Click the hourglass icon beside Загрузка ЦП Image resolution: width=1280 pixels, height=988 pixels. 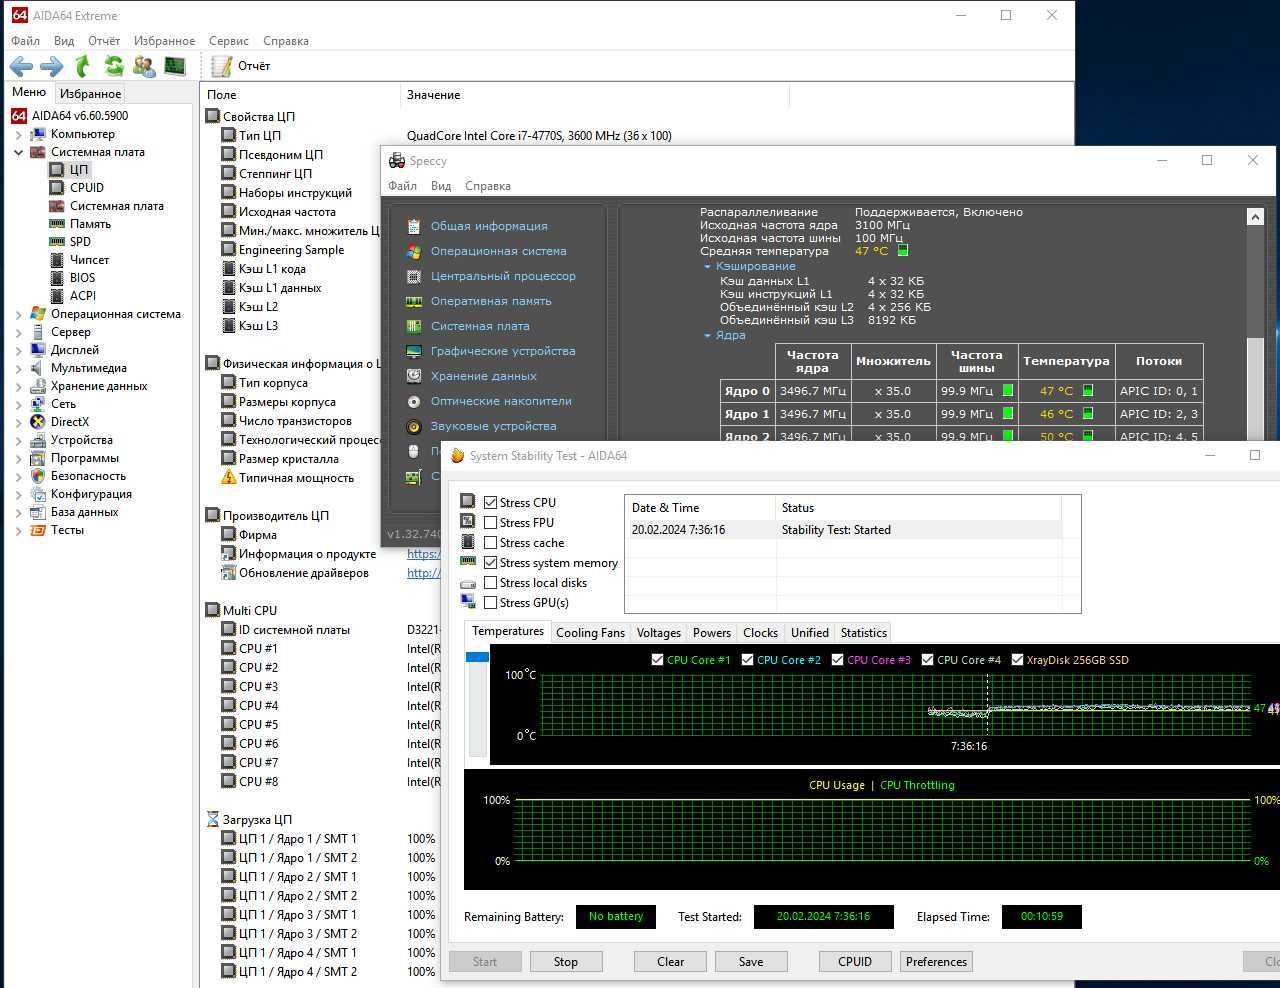[212, 819]
